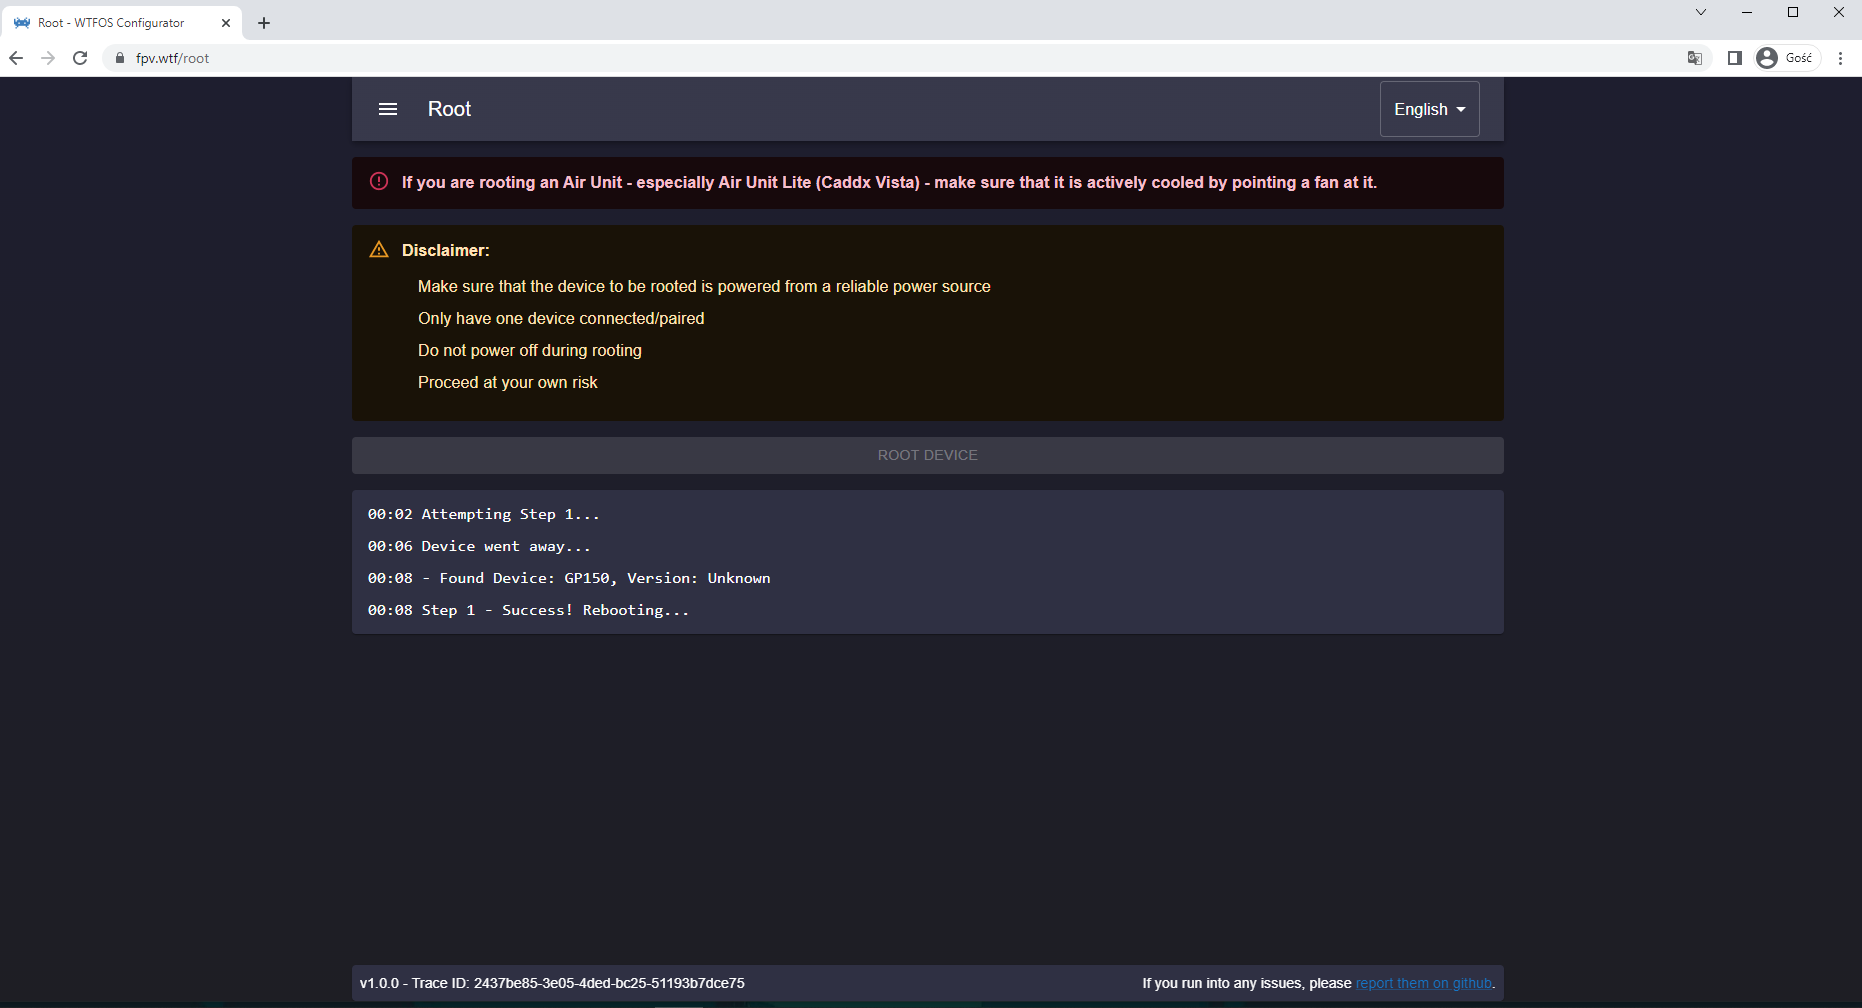
Task: Click the reading mode sidebar icon
Action: coord(1735,58)
